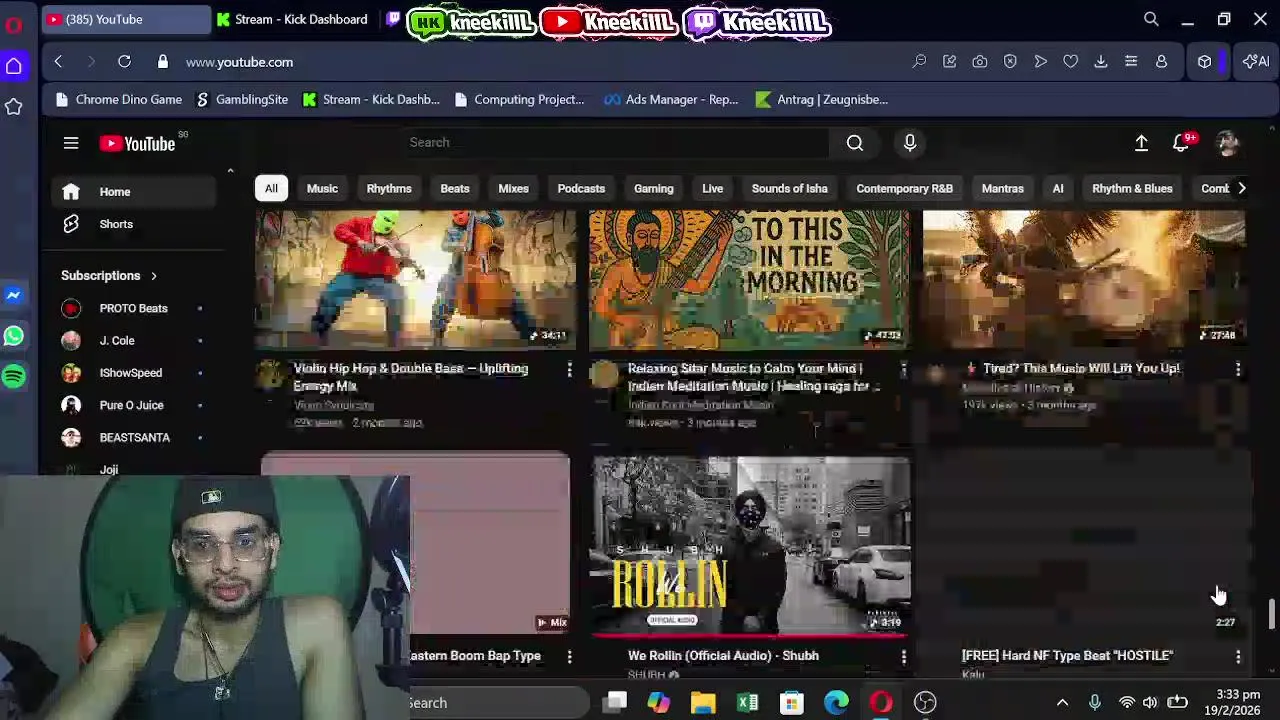Open Spotify player in the Opera sidebar
Image resolution: width=1280 pixels, height=720 pixels.
tap(14, 377)
